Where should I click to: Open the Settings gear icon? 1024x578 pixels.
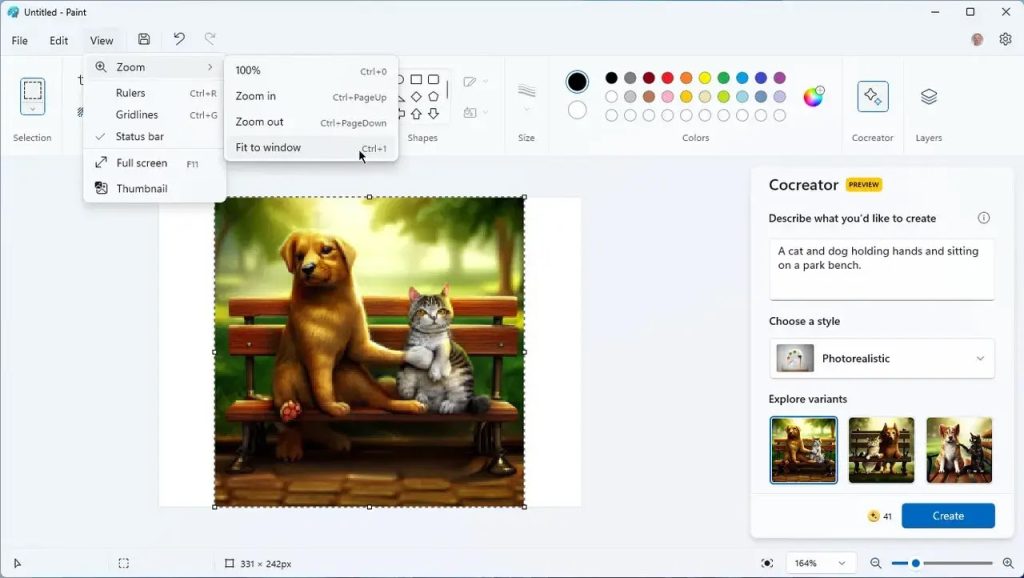coord(1005,39)
